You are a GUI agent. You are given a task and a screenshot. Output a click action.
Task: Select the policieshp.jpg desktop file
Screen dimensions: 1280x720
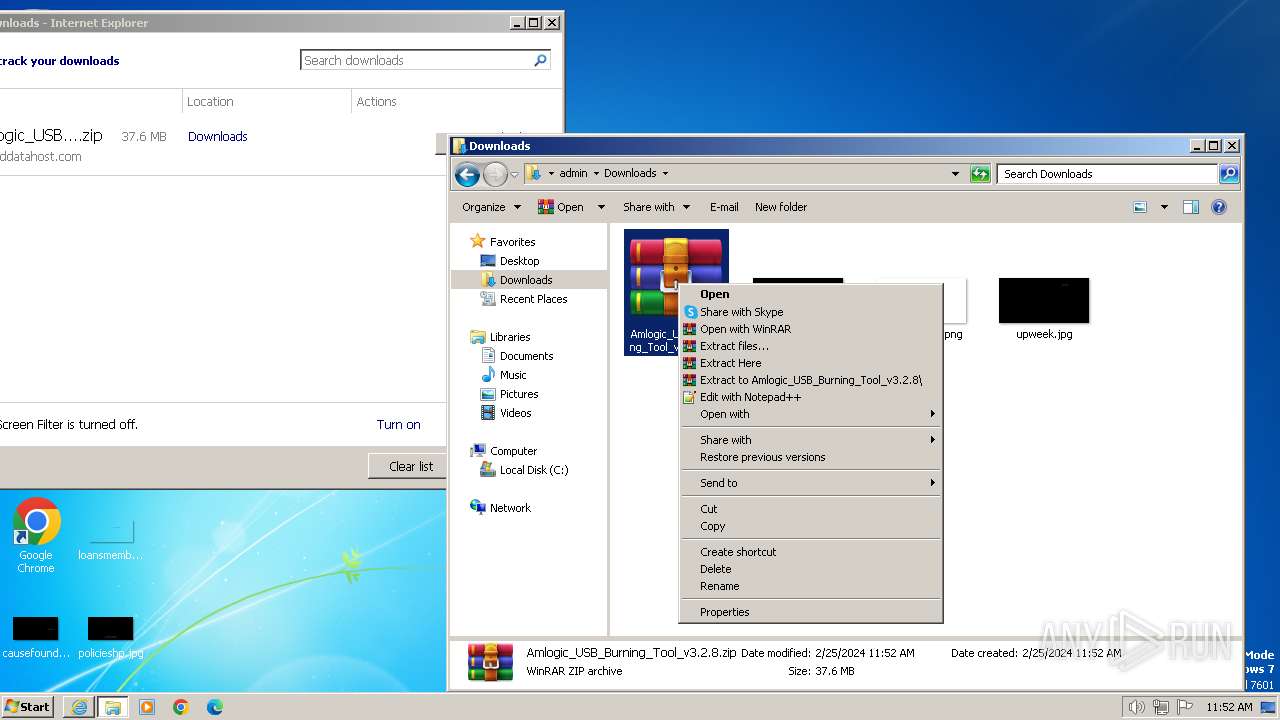point(110,638)
